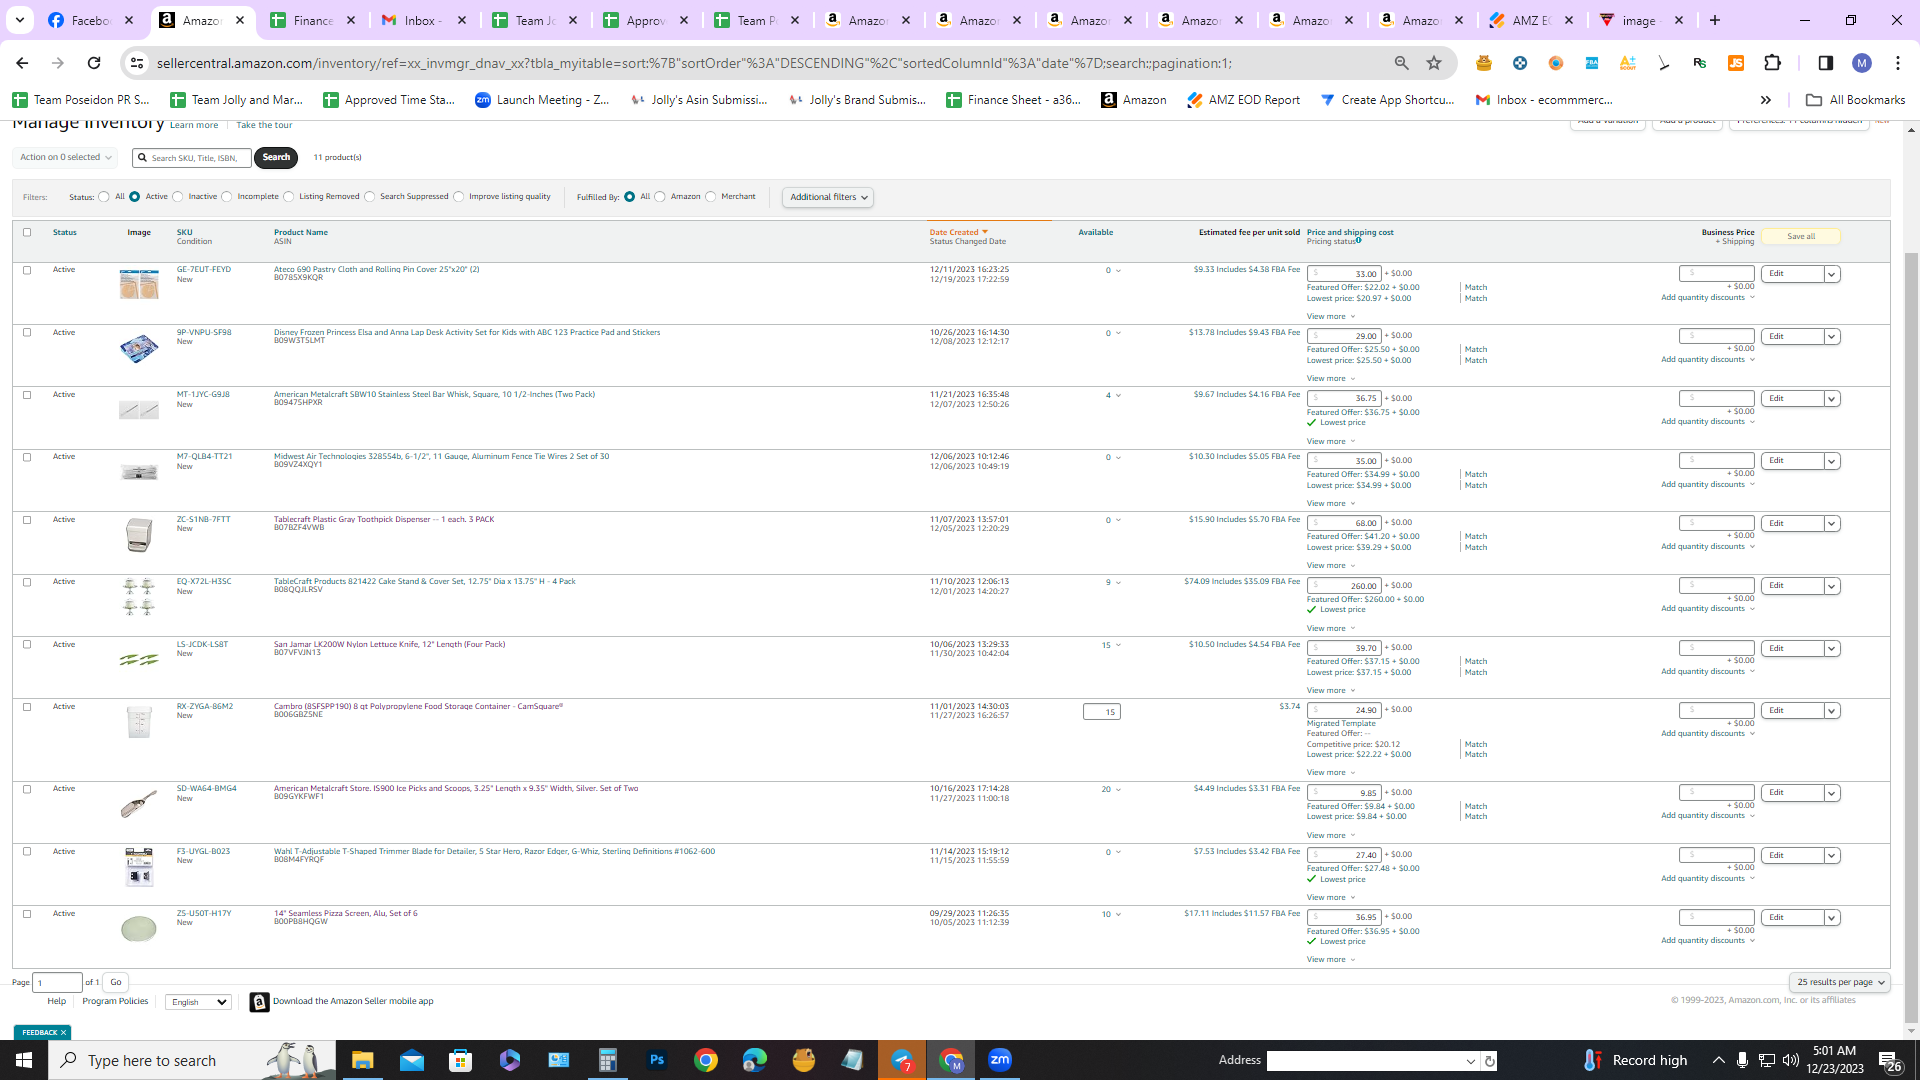Open Photoshop from the taskbar
The image size is (1920, 1080).
[x=657, y=1060]
